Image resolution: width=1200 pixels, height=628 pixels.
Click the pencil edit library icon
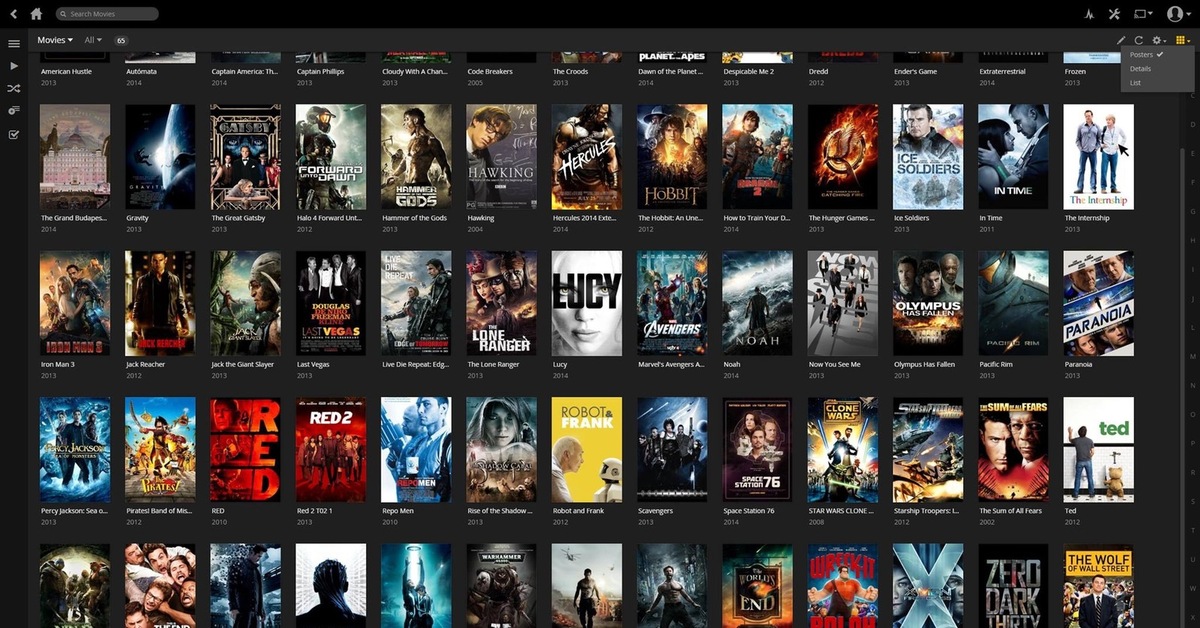point(1121,40)
